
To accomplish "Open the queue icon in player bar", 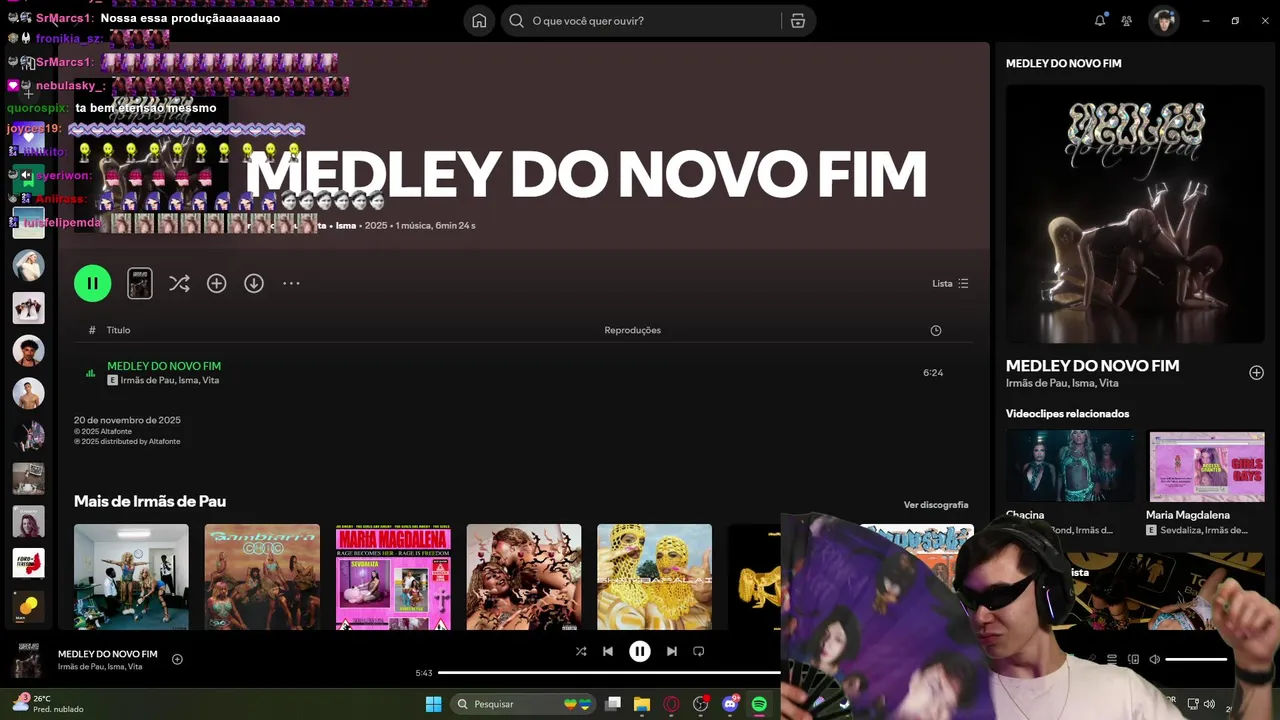I will pyautogui.click(x=1112, y=659).
